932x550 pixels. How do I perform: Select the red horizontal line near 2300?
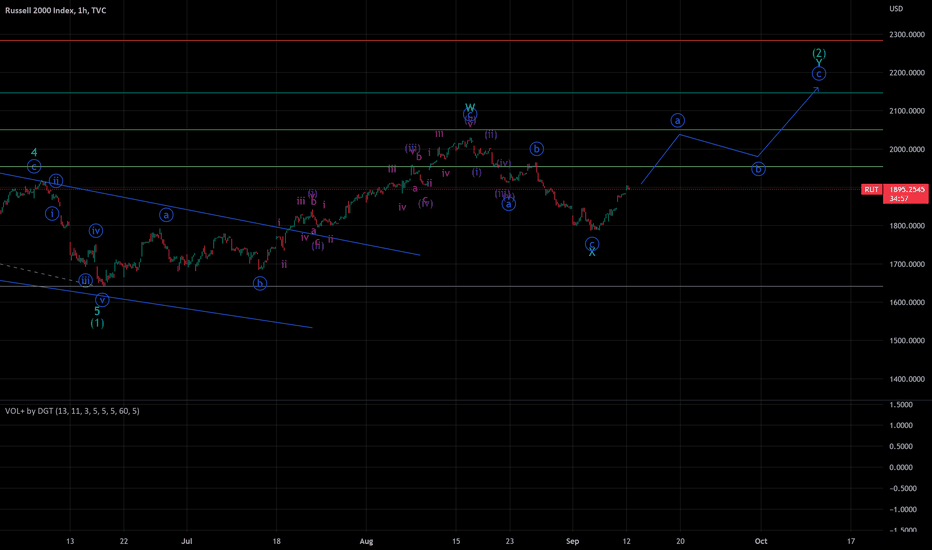(x=441, y=40)
